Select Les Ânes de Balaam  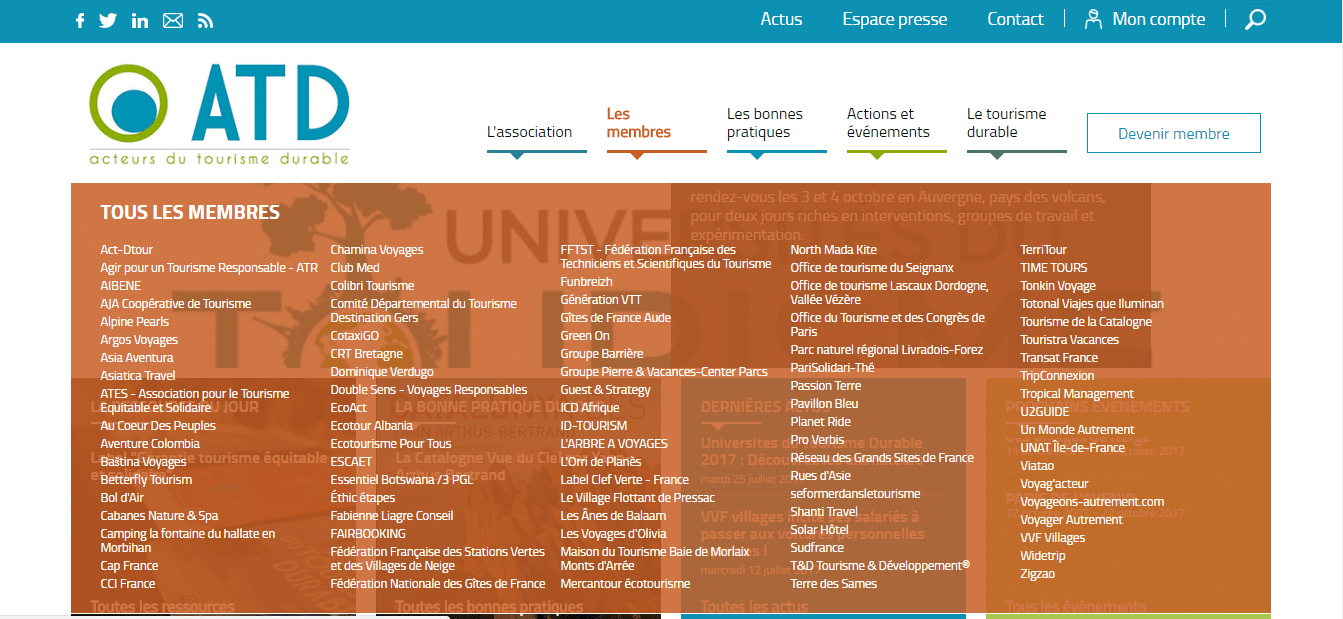point(613,516)
